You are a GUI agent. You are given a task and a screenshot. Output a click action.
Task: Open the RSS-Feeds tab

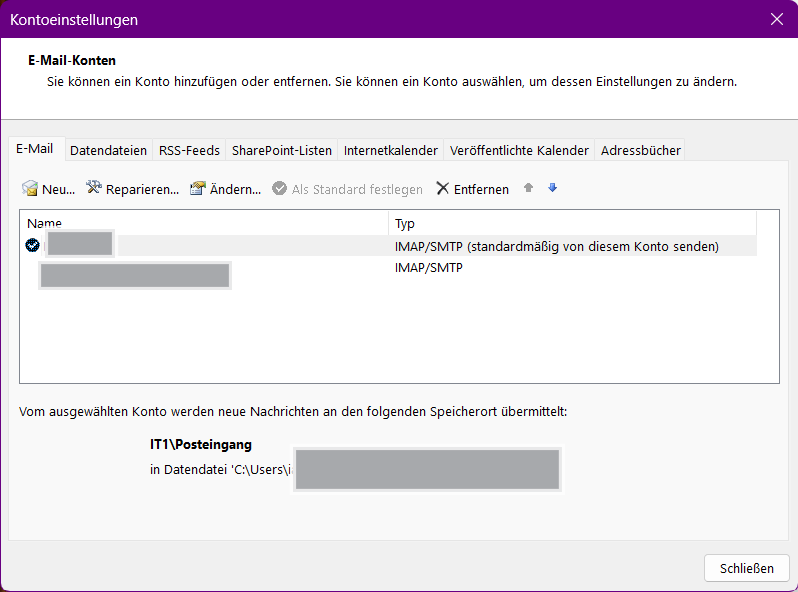click(189, 151)
